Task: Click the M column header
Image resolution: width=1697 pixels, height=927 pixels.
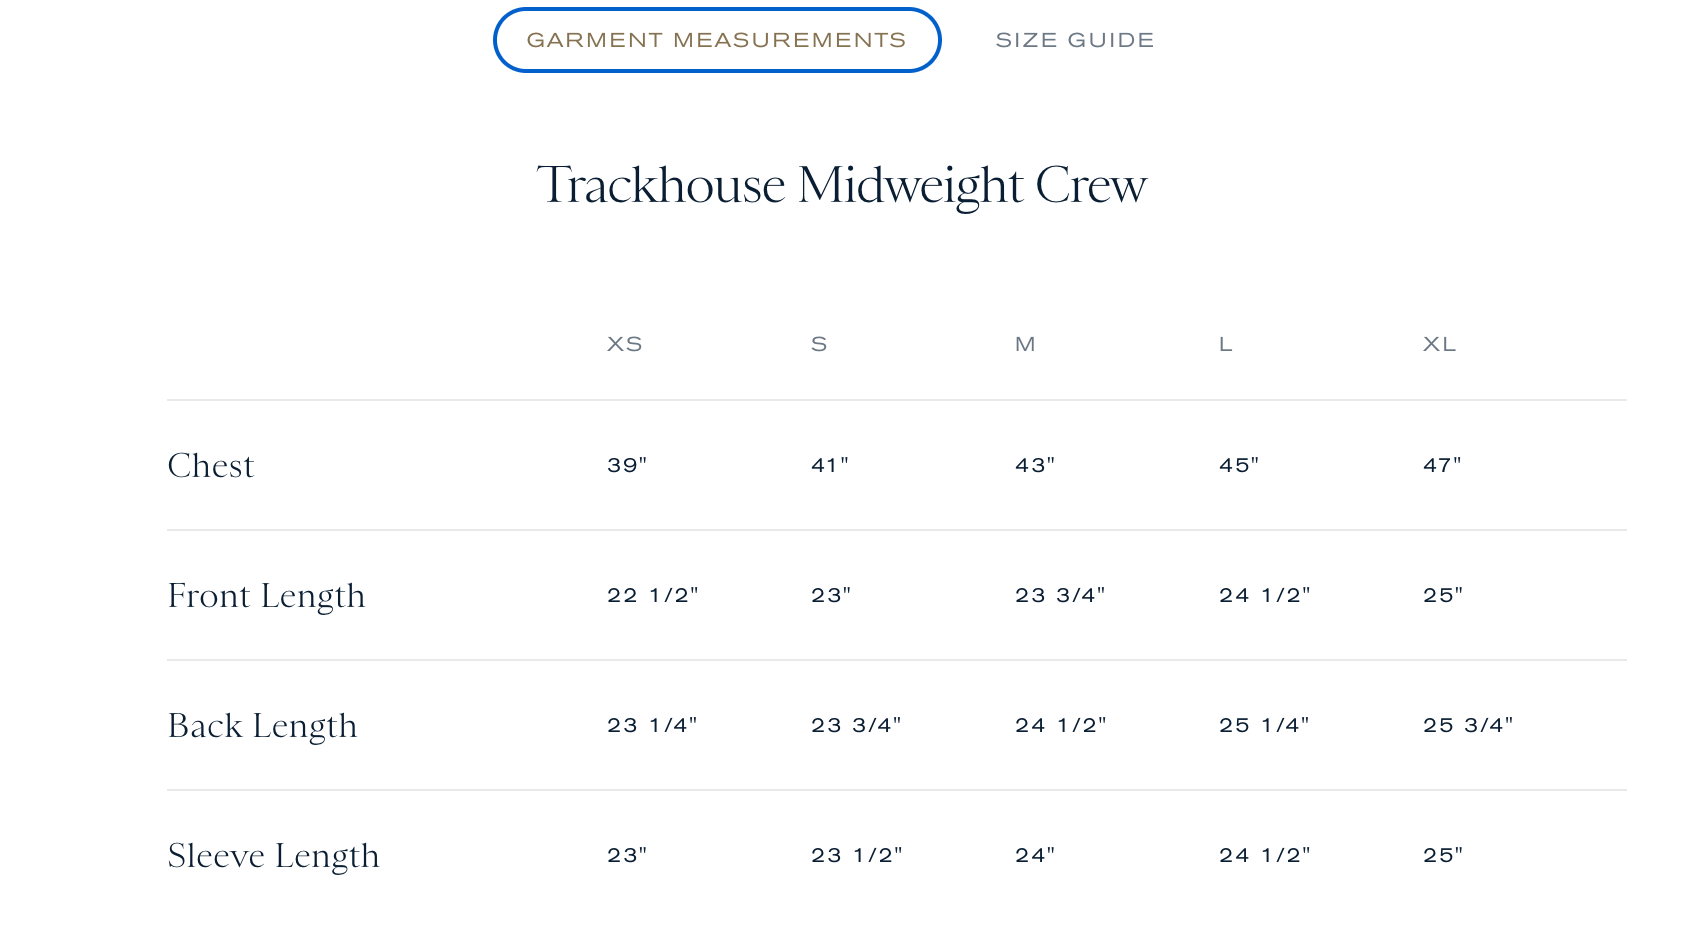Action: [1024, 343]
